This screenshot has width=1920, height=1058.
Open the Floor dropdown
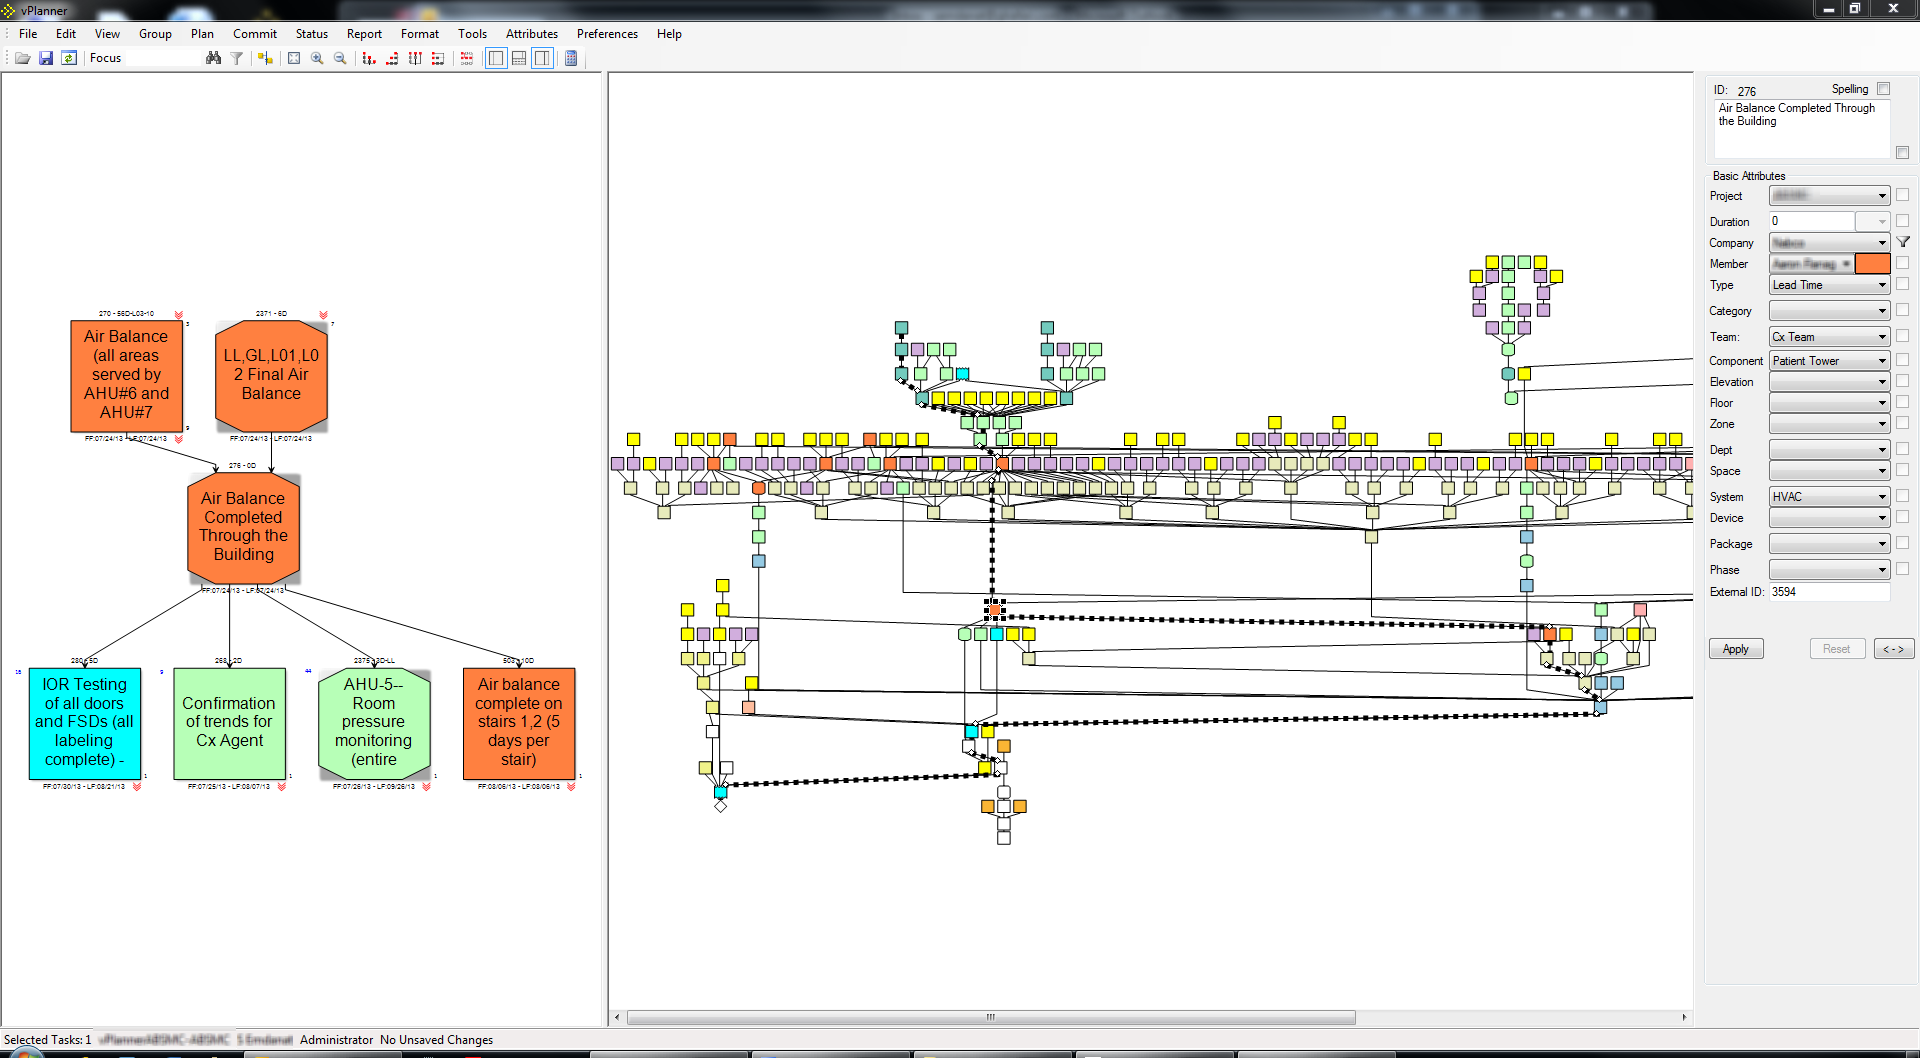point(1829,403)
